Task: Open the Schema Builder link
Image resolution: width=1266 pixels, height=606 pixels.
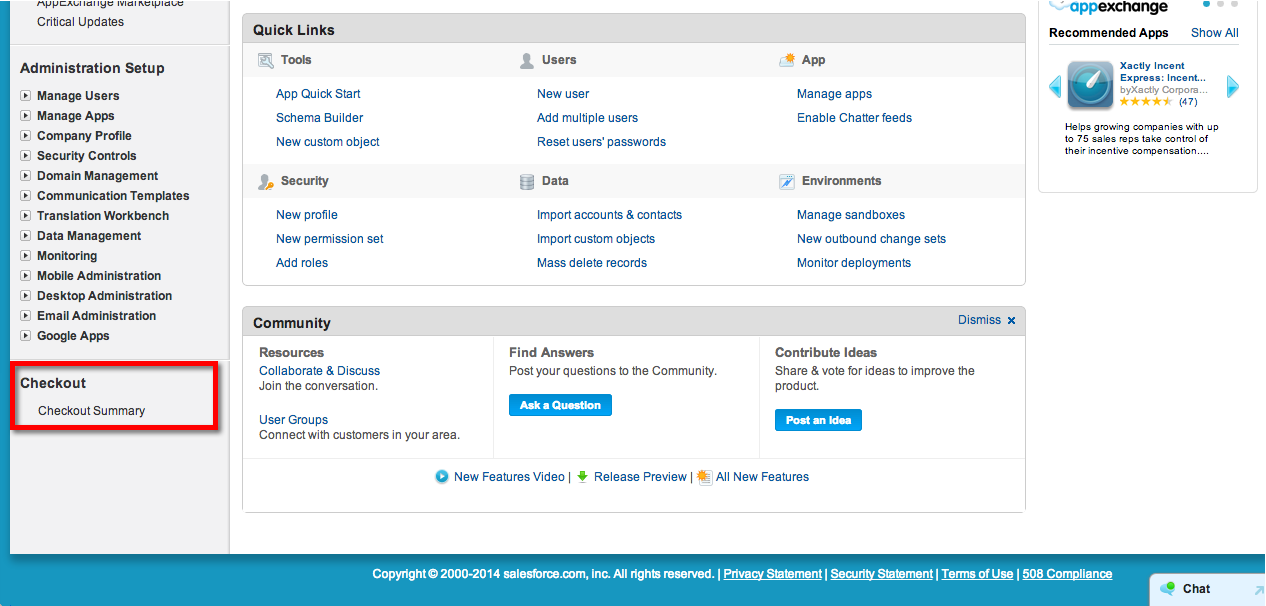Action: tap(319, 118)
